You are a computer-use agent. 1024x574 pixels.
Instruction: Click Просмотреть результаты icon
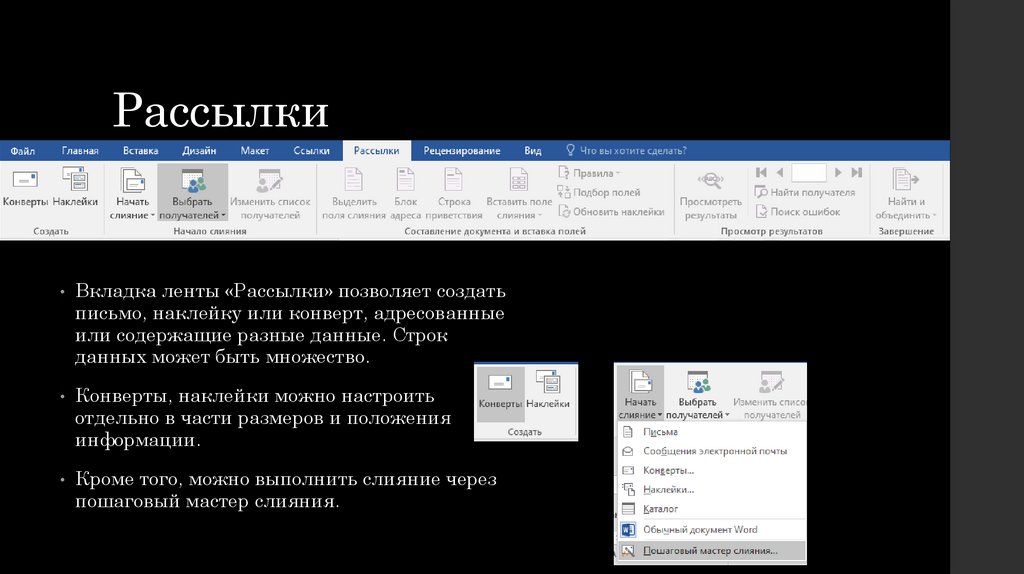(711, 195)
